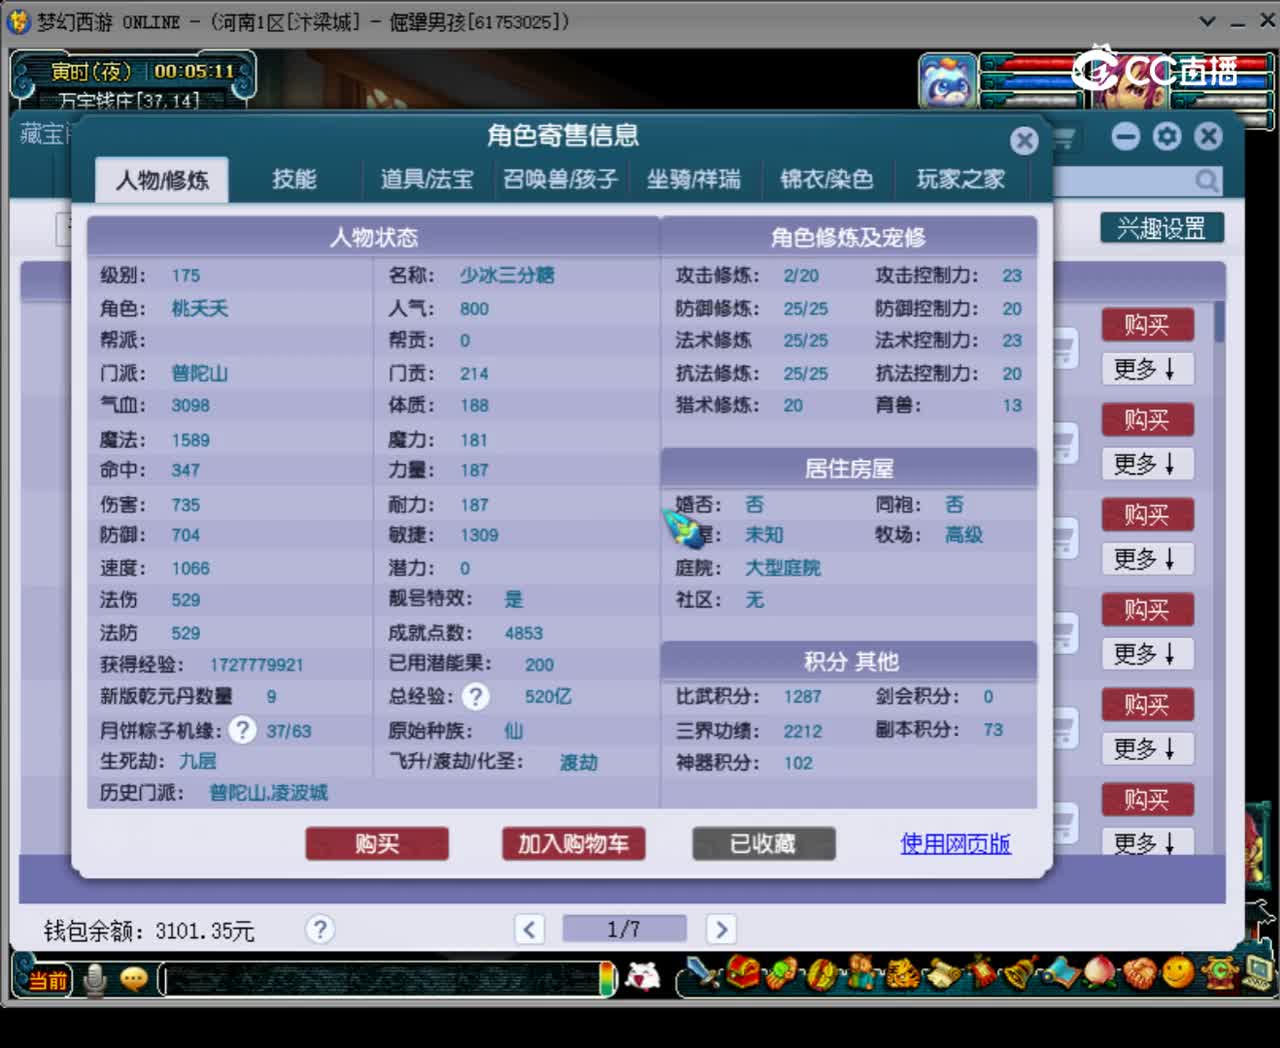The width and height of the screenshot is (1280, 1048).
Task: Go to the next page arrow
Action: pos(720,930)
